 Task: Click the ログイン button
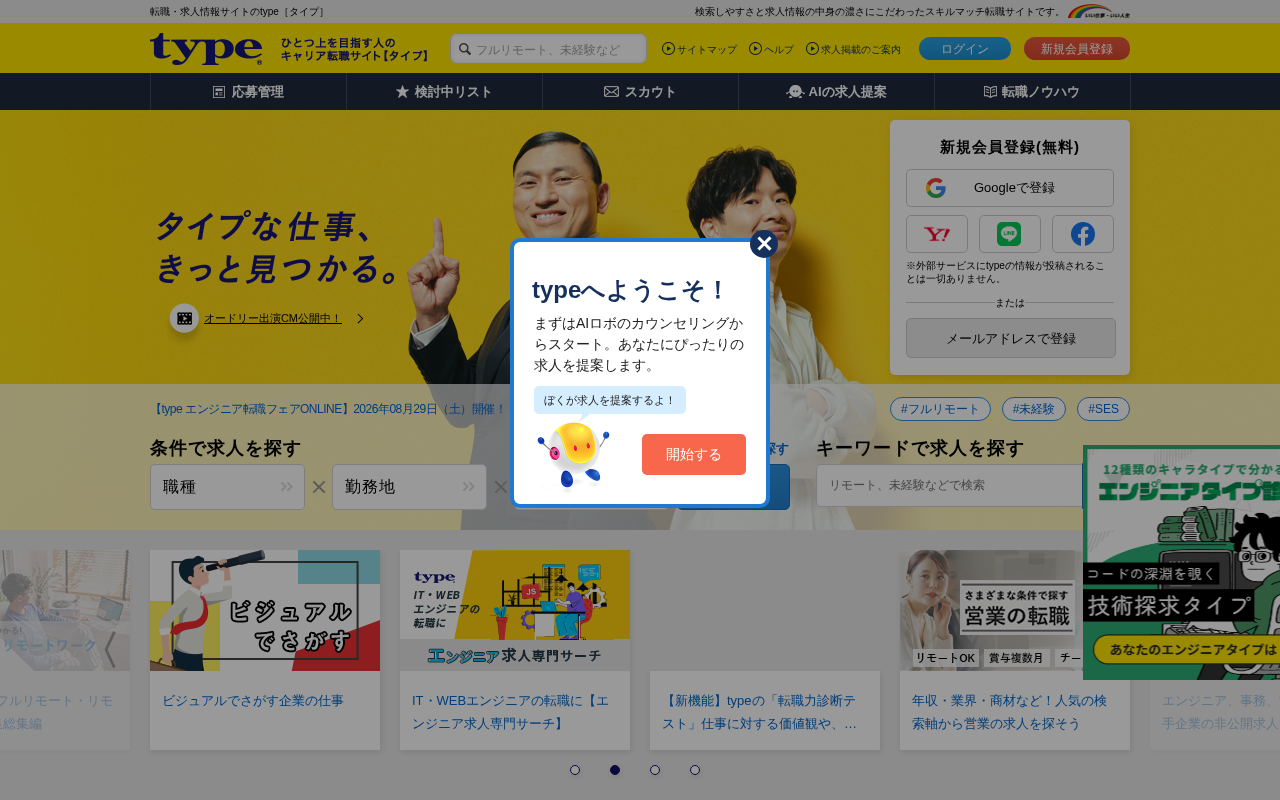point(965,49)
